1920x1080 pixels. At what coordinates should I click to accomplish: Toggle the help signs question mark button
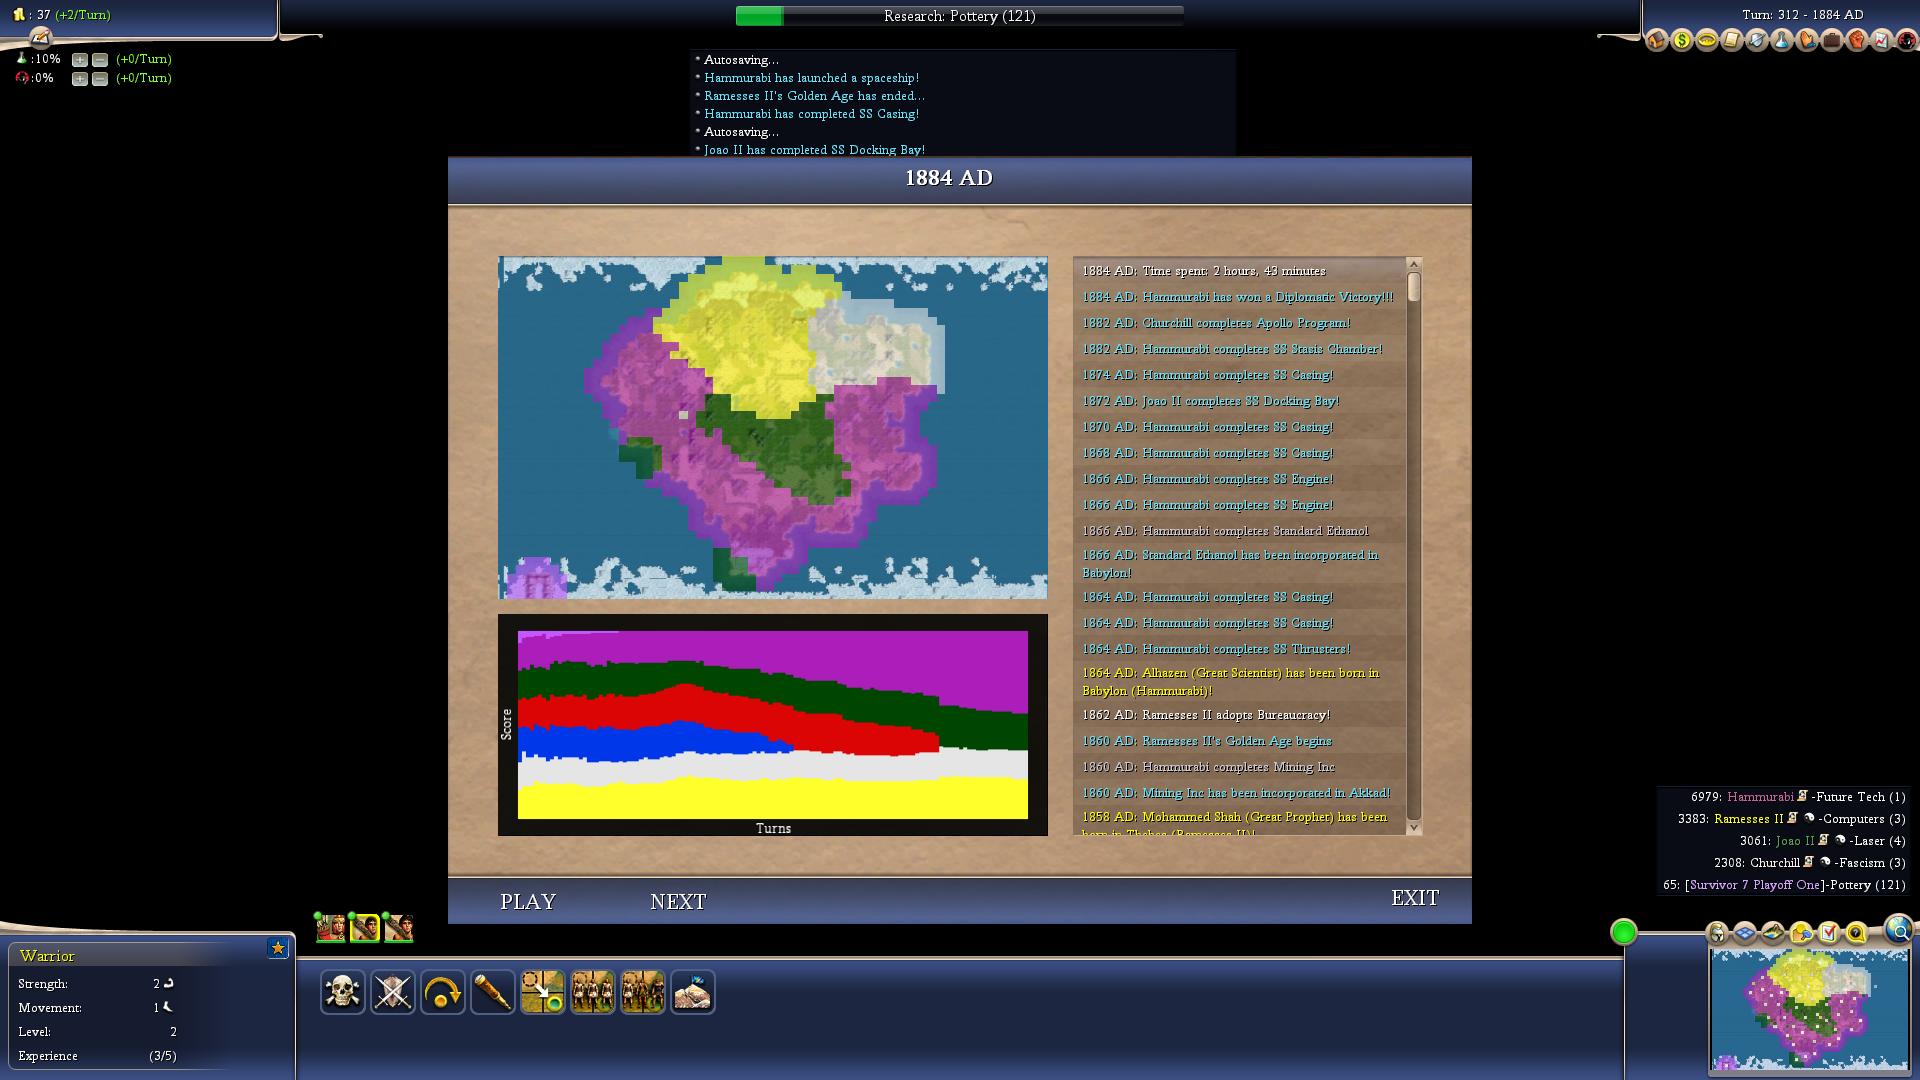click(1857, 933)
